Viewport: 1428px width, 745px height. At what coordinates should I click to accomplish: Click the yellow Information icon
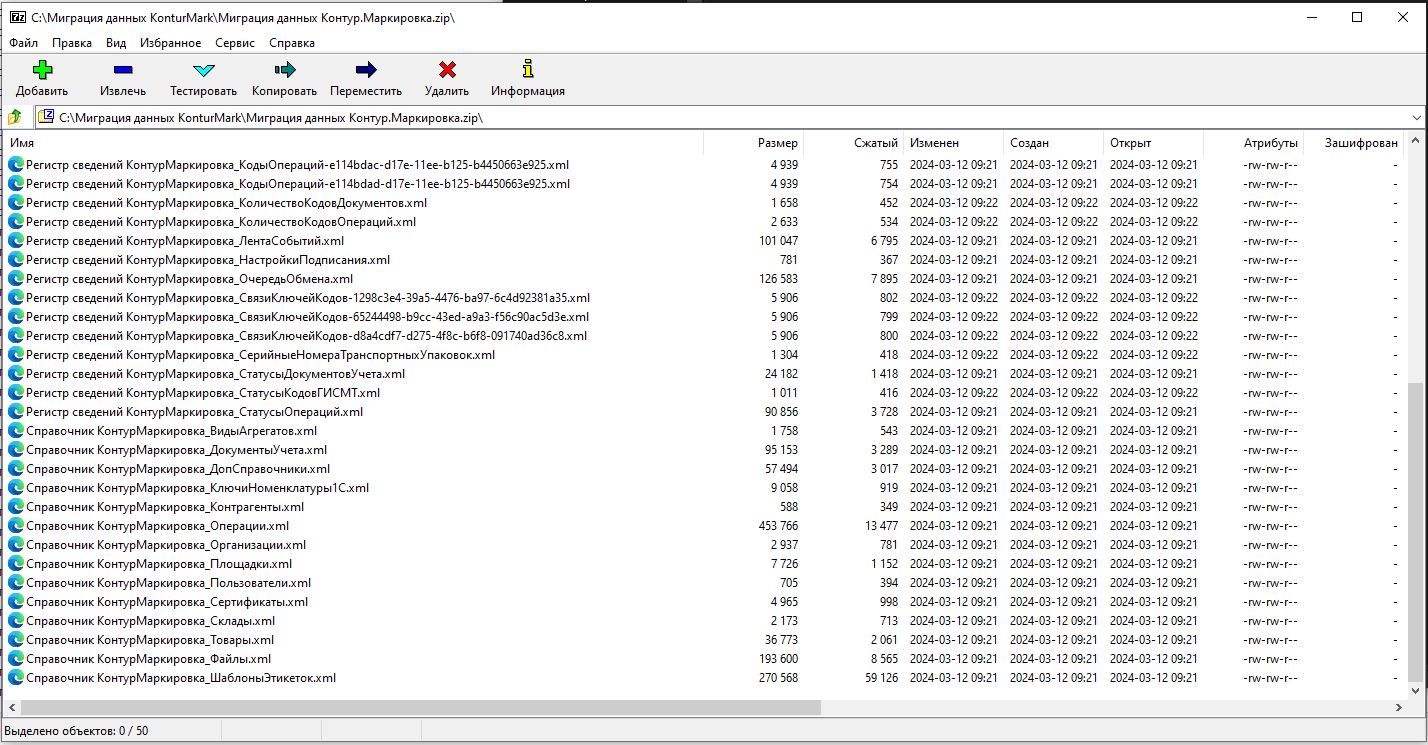(528, 69)
